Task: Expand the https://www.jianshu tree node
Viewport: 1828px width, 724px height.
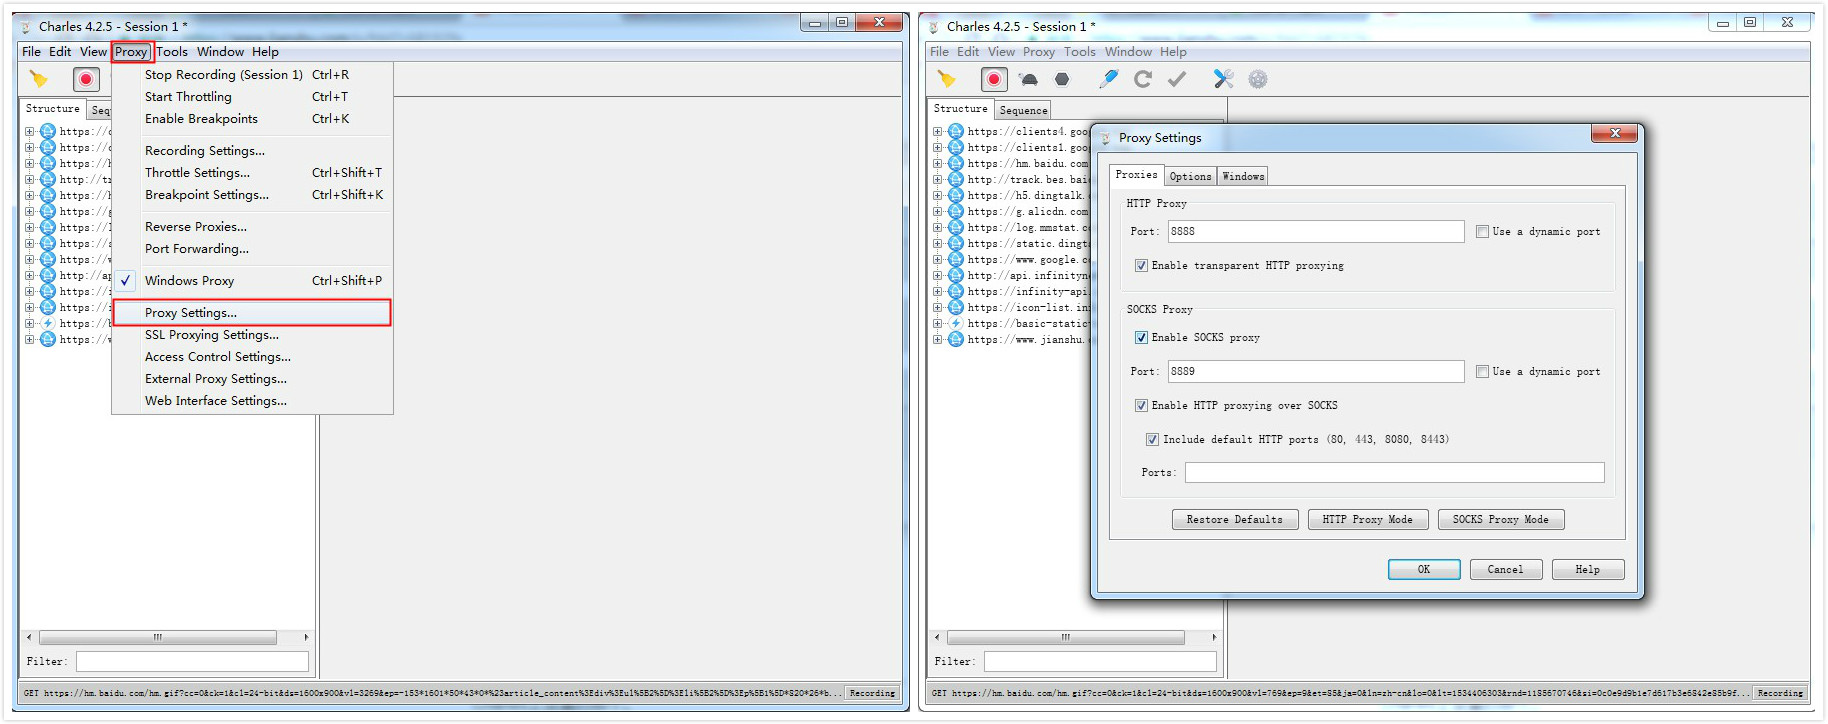Action: 938,340
